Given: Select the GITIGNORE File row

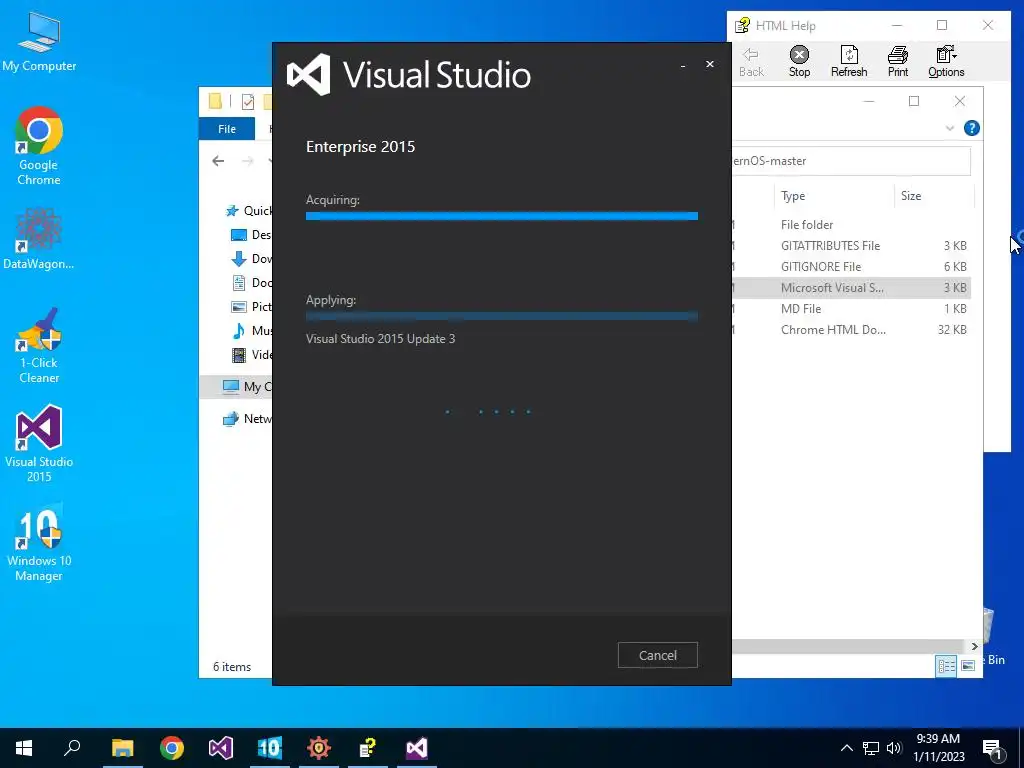Looking at the screenshot, I should (x=852, y=266).
